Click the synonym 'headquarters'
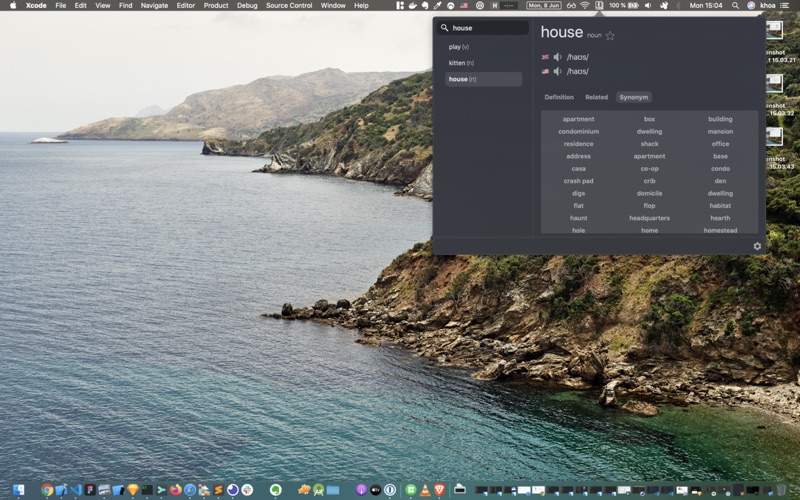Image resolution: width=800 pixels, height=500 pixels. click(x=649, y=218)
